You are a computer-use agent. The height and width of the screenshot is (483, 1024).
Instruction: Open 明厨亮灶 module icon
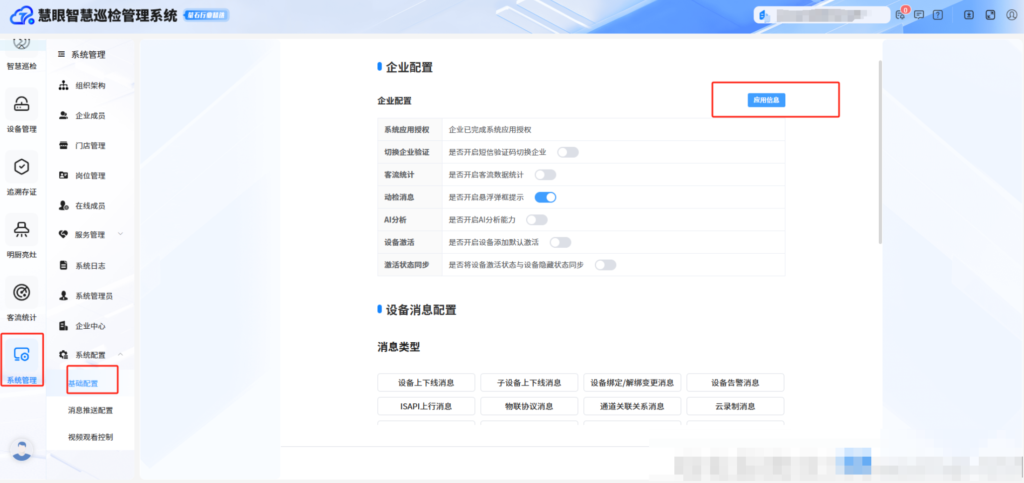[22, 228]
